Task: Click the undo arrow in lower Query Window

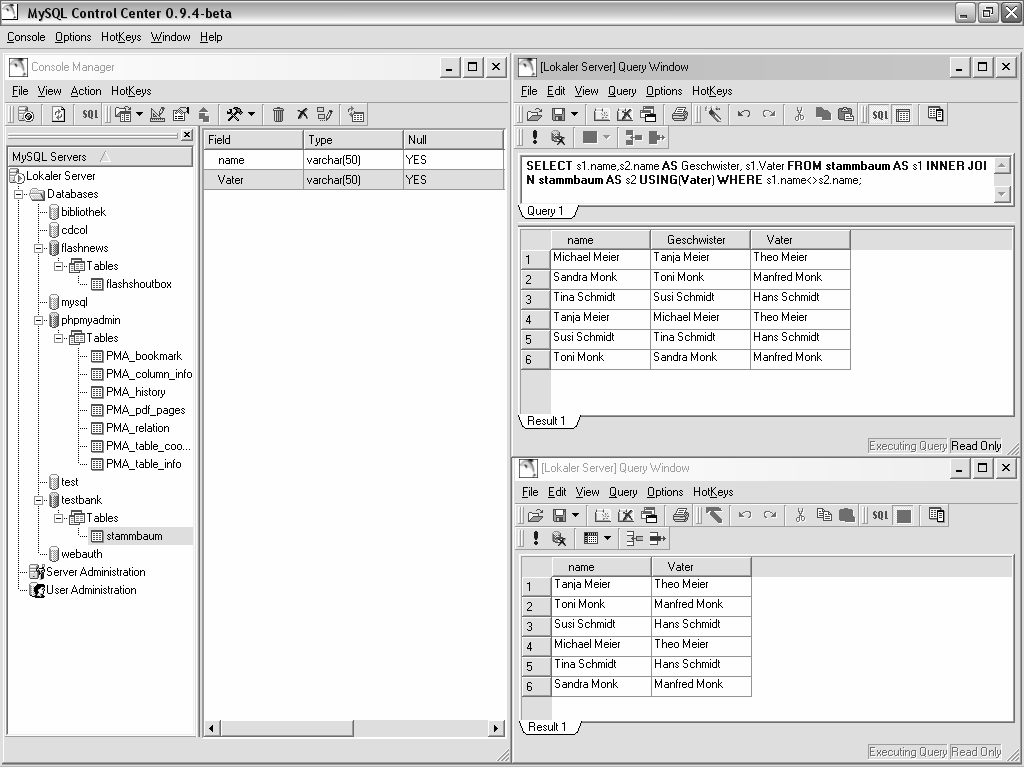Action: [x=744, y=515]
